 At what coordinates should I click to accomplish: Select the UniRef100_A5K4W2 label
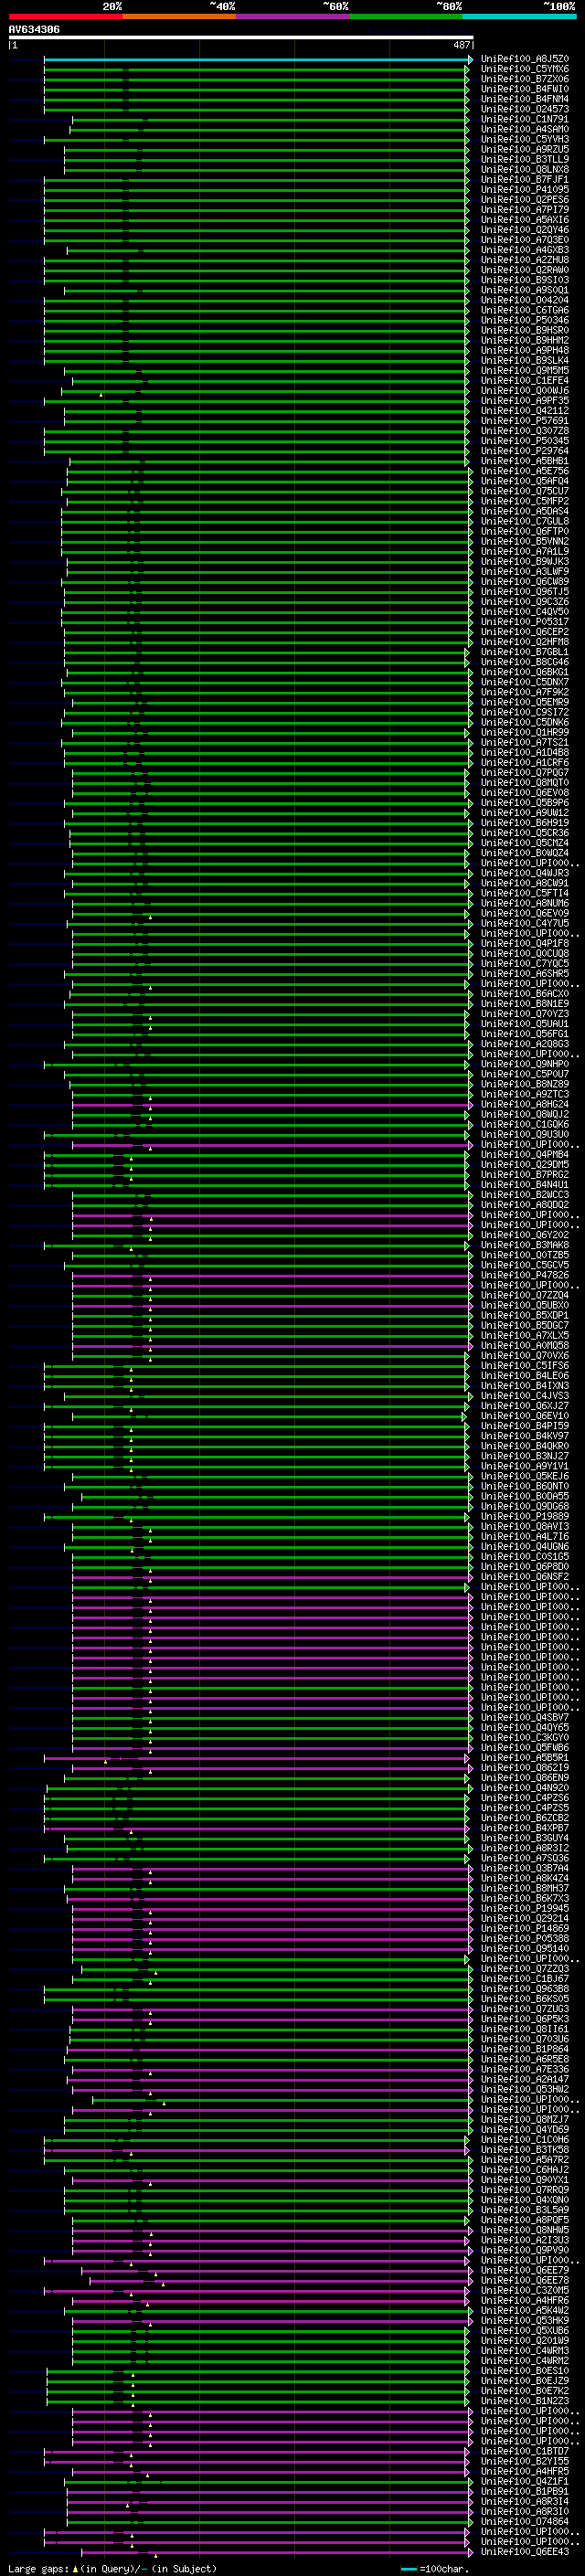525,2310
